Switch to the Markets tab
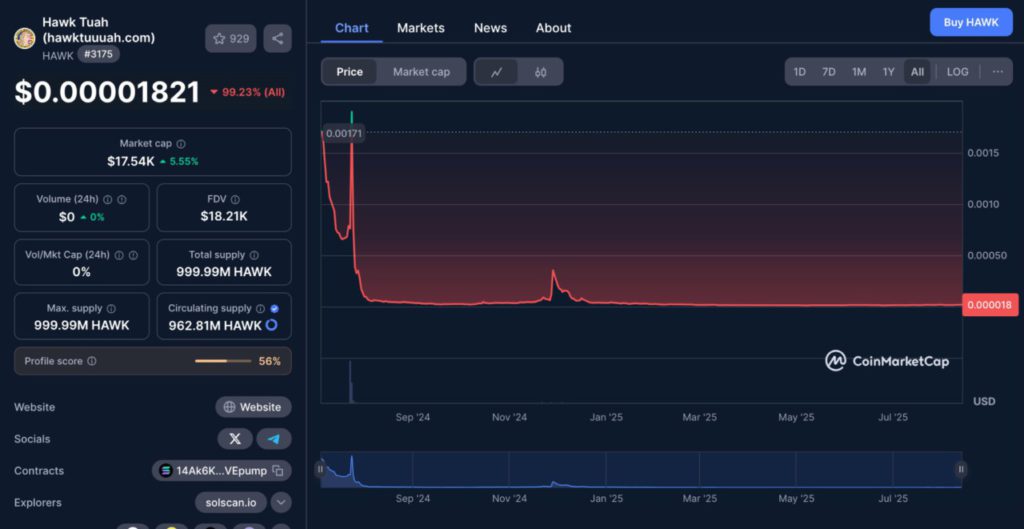The image size is (1024, 529). [420, 28]
